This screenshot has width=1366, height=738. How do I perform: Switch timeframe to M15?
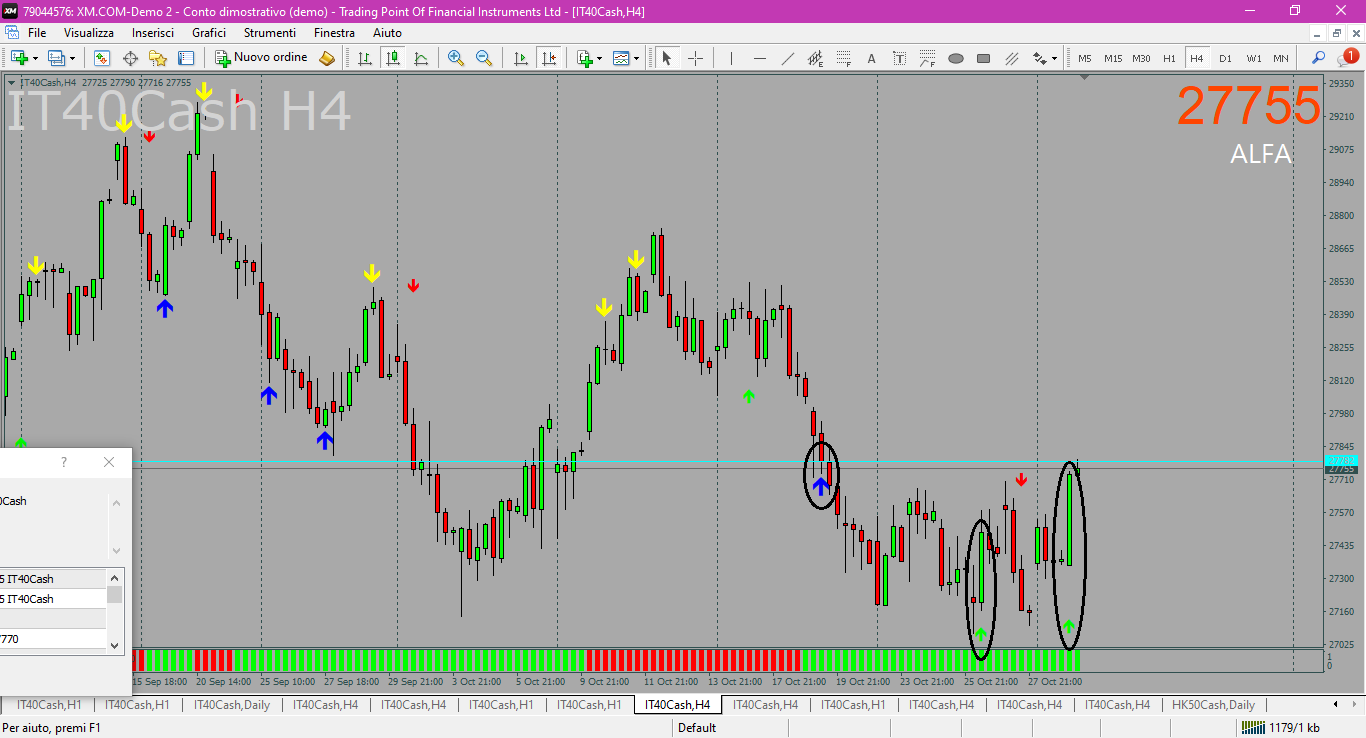coord(1113,58)
